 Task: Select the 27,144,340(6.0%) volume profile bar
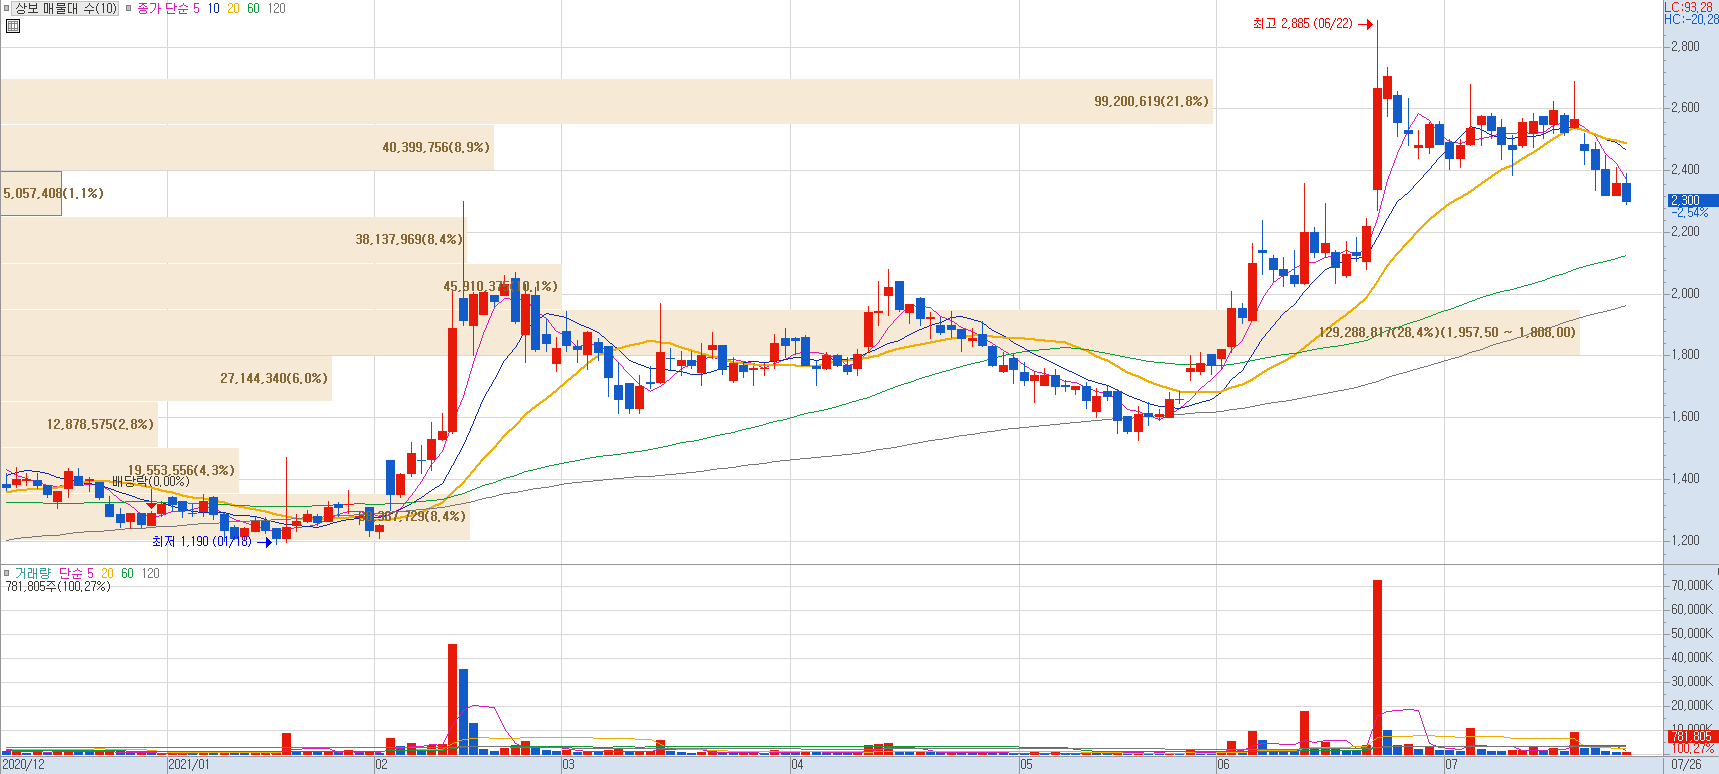166,378
